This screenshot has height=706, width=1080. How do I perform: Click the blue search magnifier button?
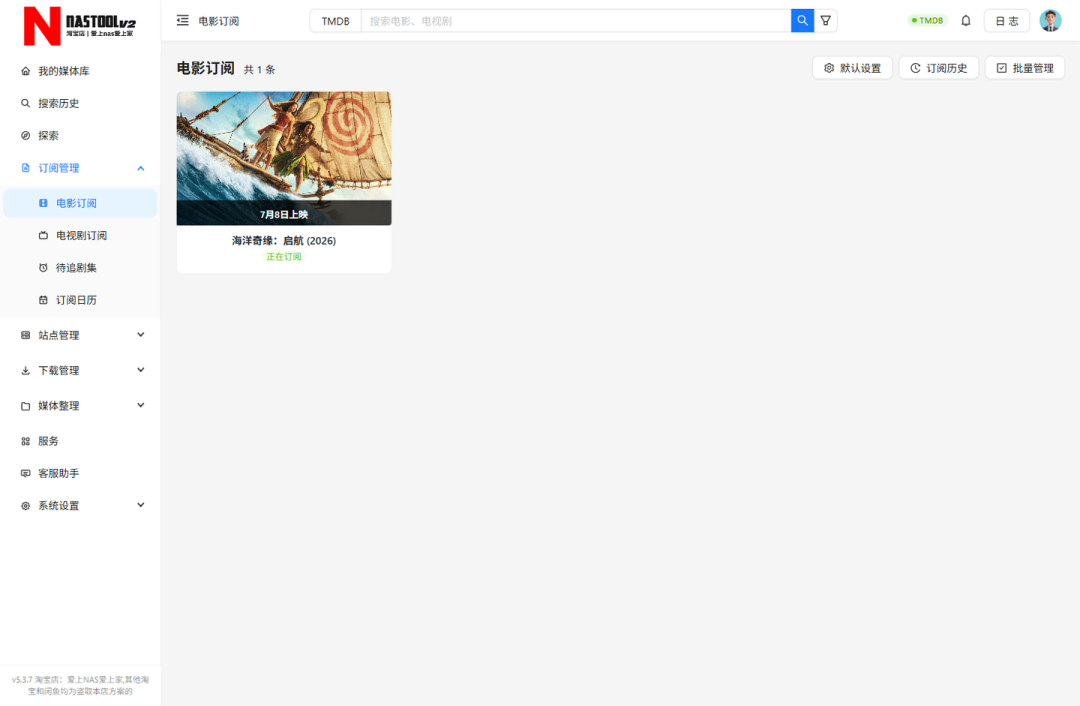click(x=802, y=21)
